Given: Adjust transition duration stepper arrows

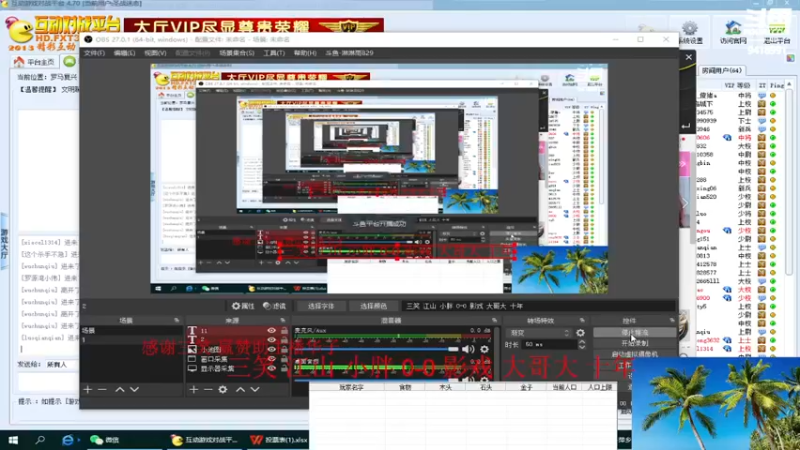Looking at the screenshot, I should [x=582, y=345].
